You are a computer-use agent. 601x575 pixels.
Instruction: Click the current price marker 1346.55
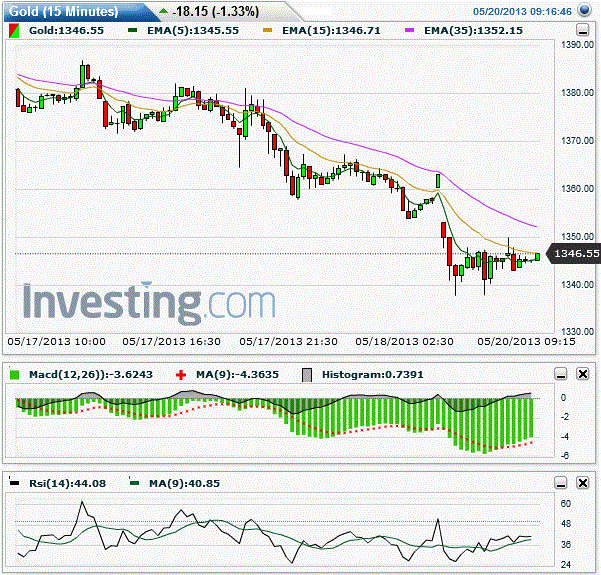[x=574, y=253]
